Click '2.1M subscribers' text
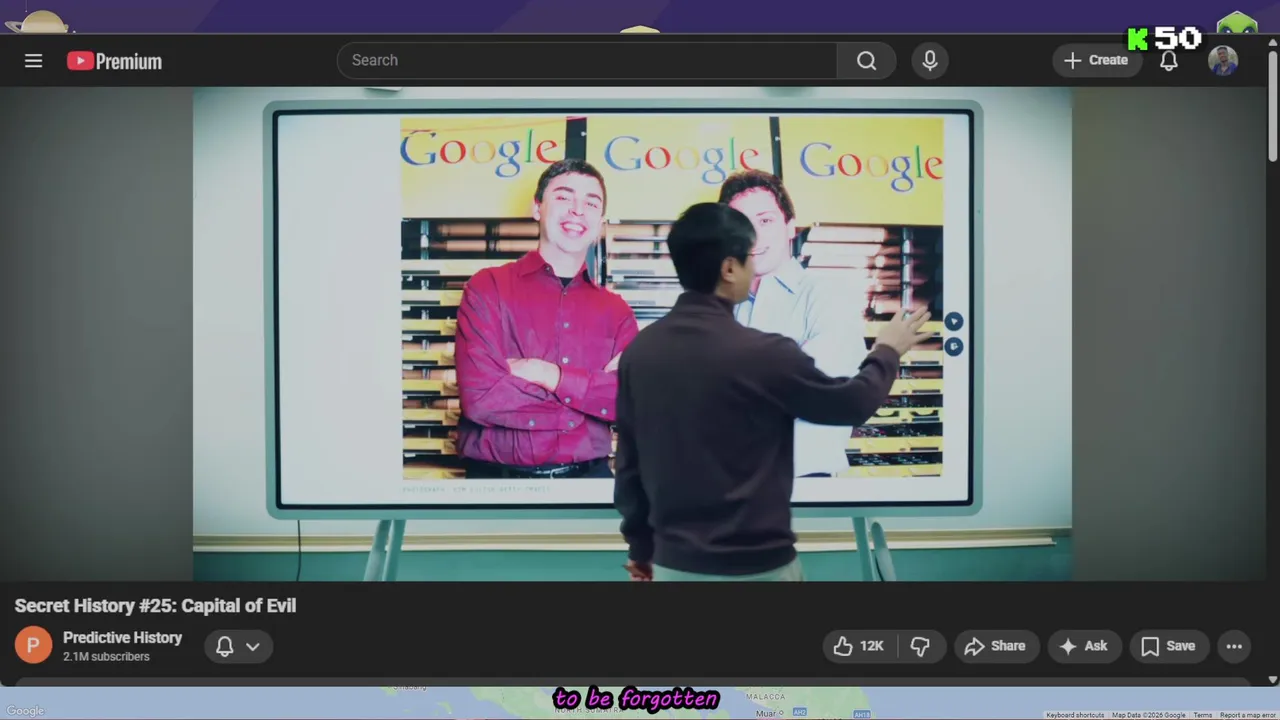 (x=106, y=657)
